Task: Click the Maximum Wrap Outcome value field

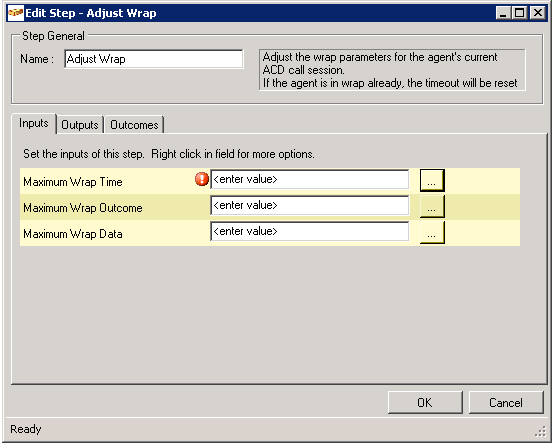Action: (310, 206)
